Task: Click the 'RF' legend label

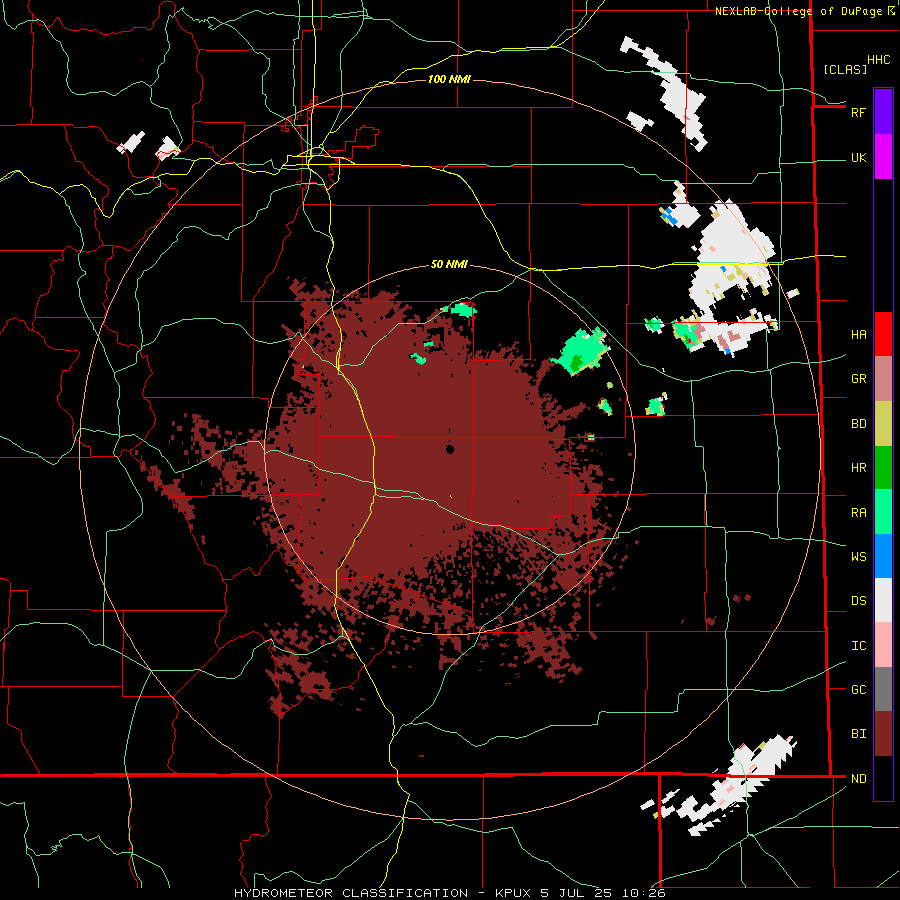Action: click(x=858, y=112)
